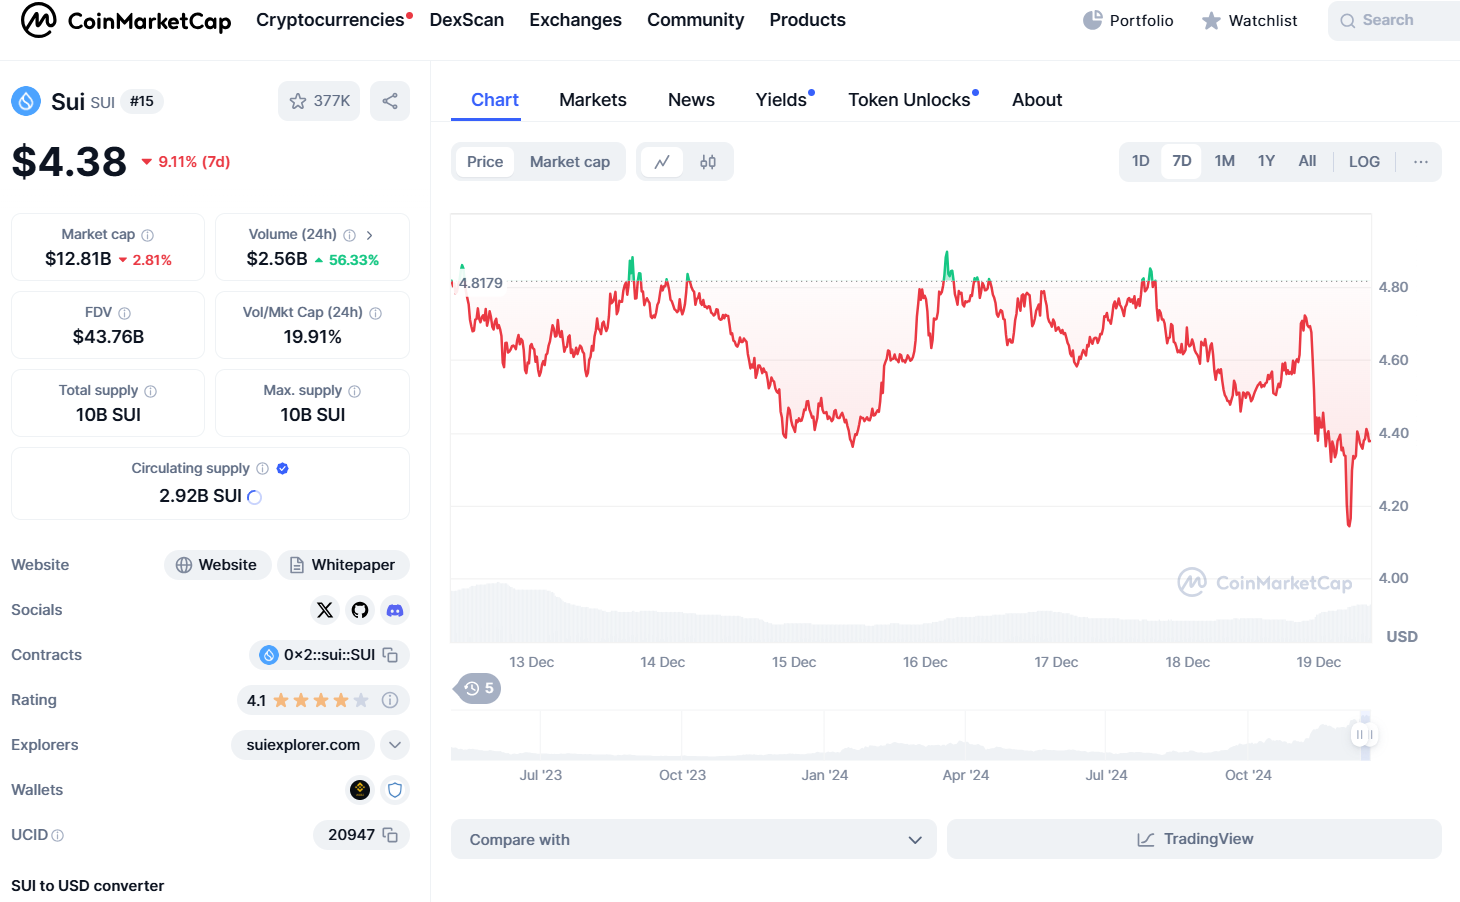Copy the UCID 20947 value
This screenshot has height=902, width=1460.
coord(391,835)
